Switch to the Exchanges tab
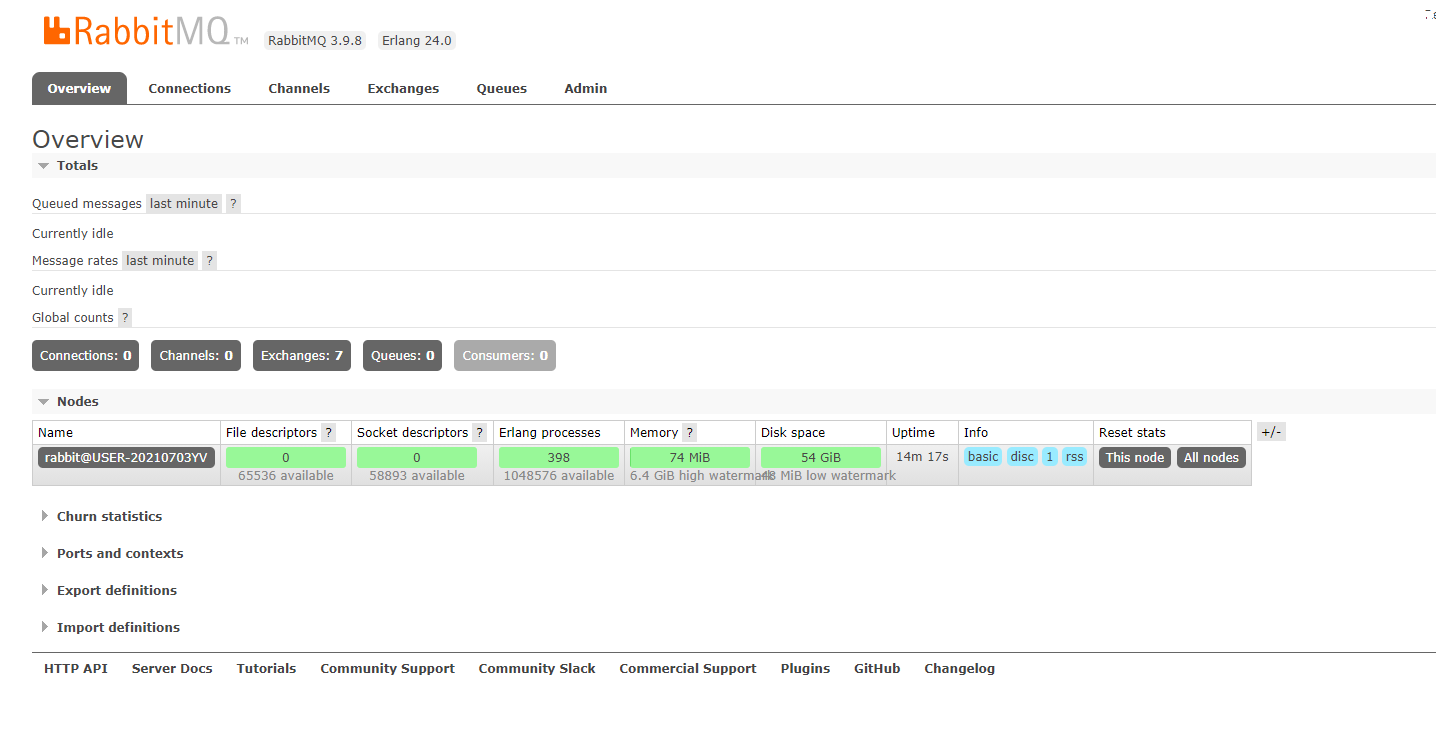This screenshot has width=1436, height=730. click(403, 88)
